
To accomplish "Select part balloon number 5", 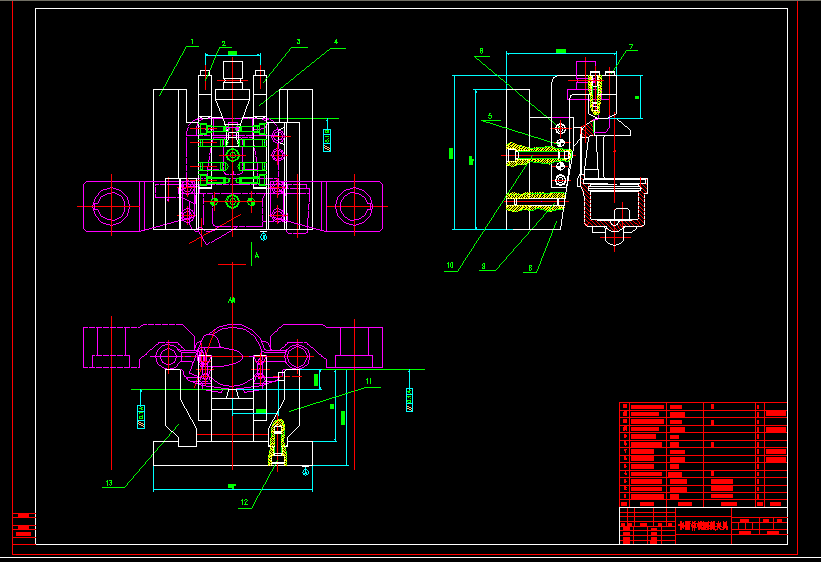I will [x=490, y=116].
